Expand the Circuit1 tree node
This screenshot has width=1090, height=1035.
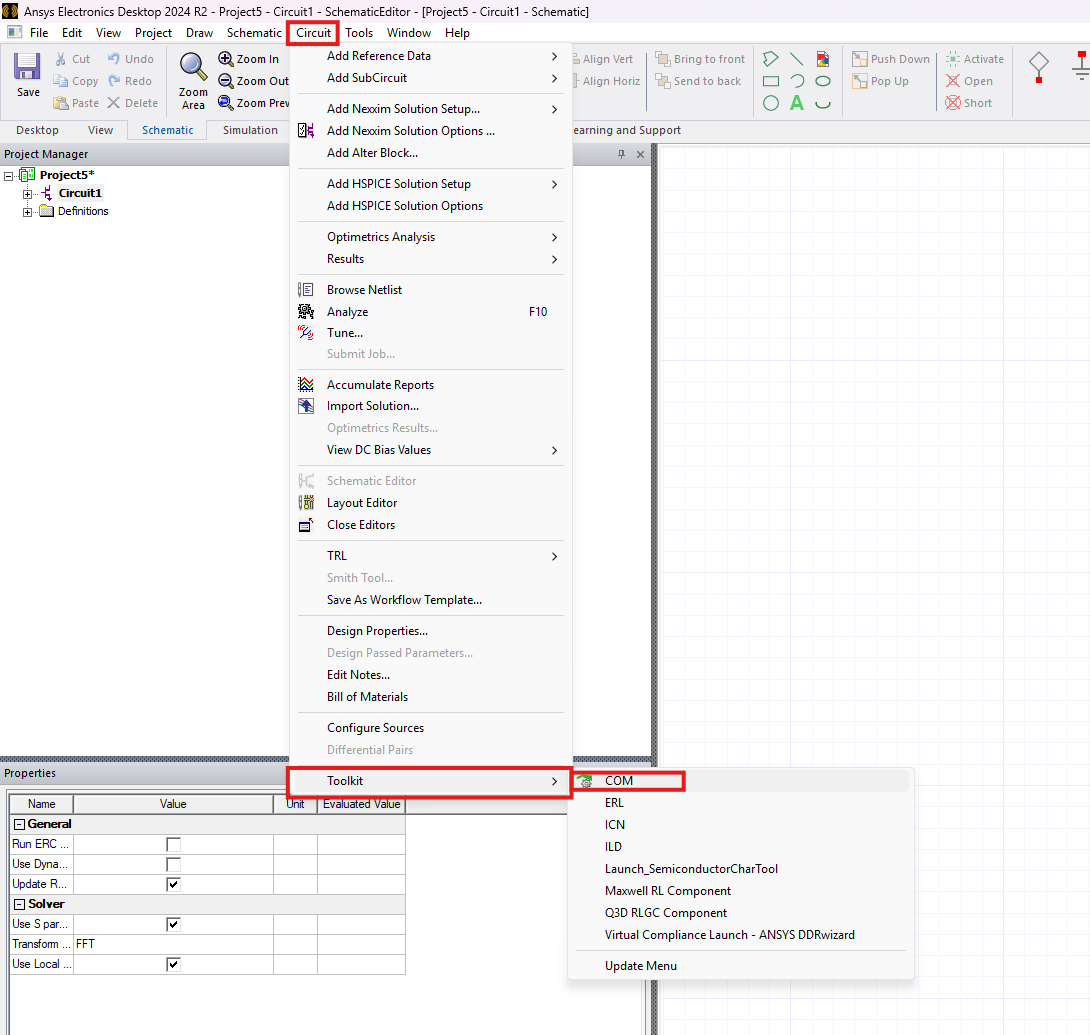(29, 193)
